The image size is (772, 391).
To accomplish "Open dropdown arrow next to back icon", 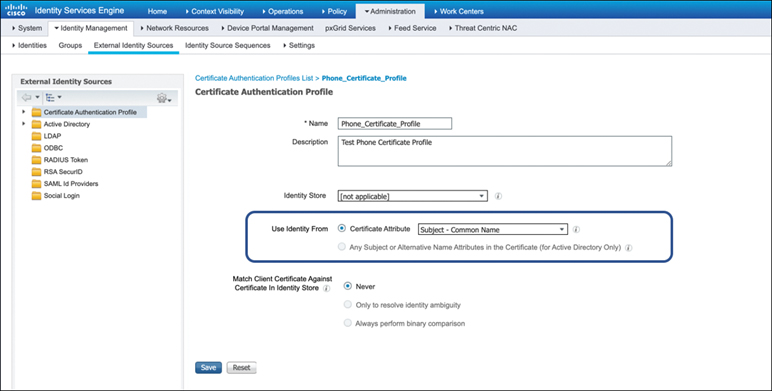I will [37, 98].
